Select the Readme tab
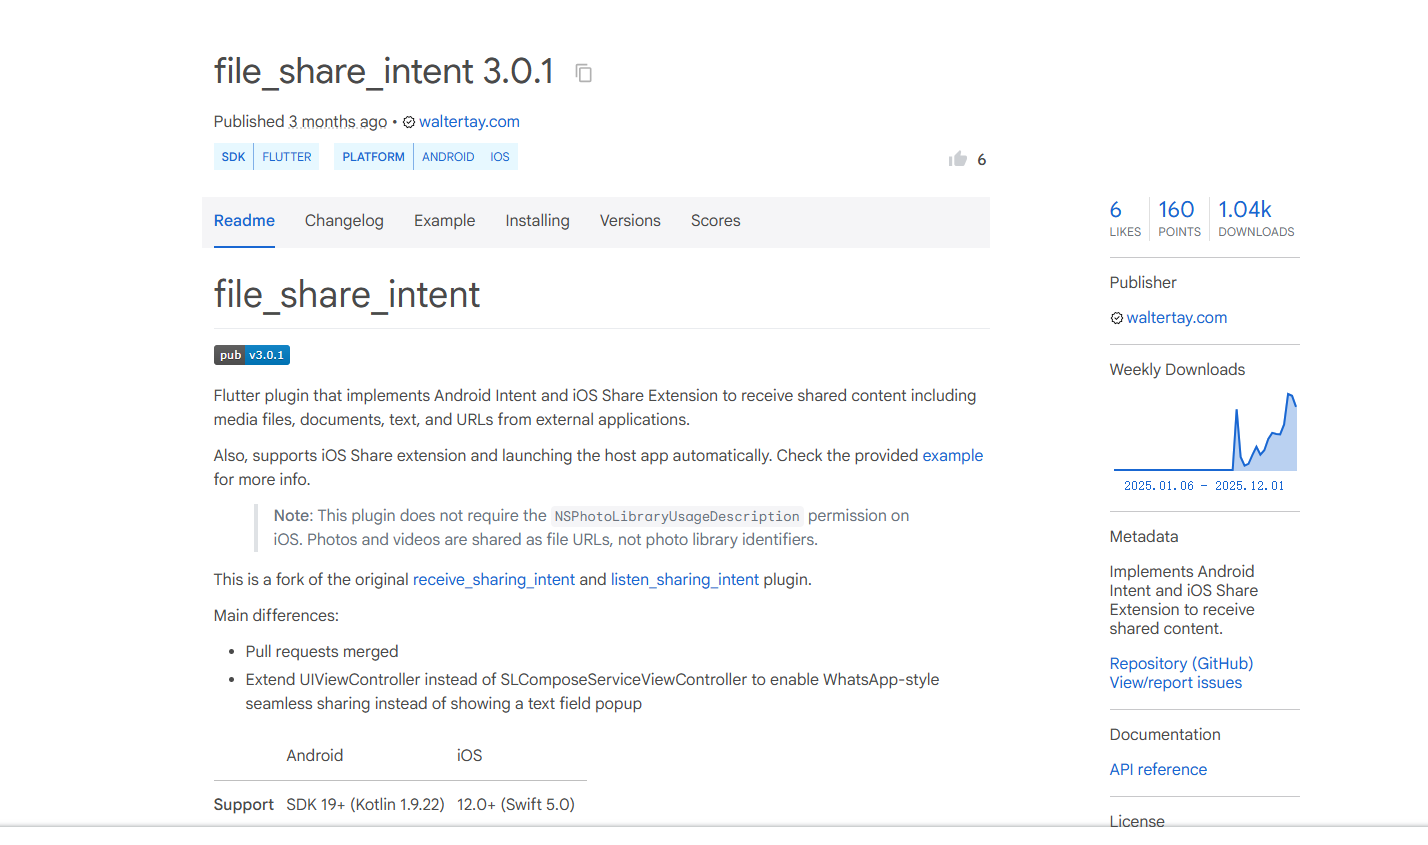The width and height of the screenshot is (1428, 845). point(244,221)
